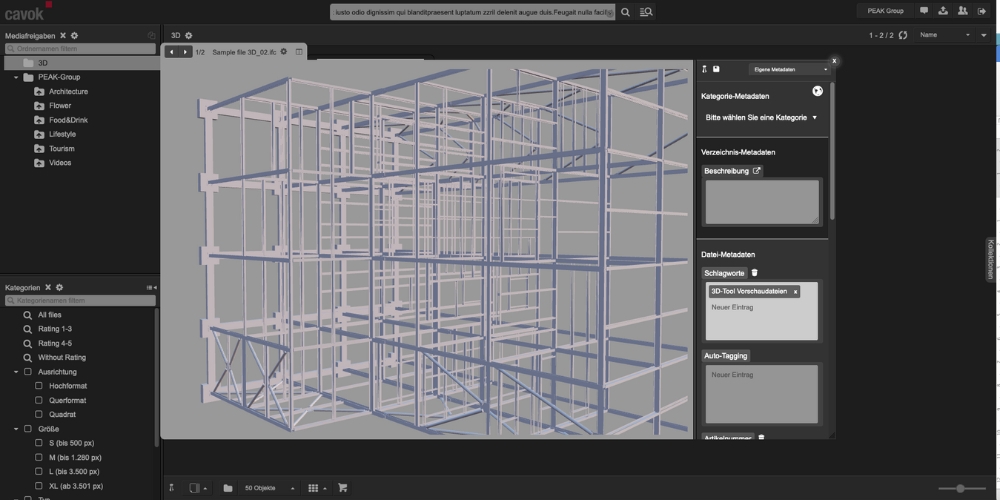Click the save disk icon in metadata panel
This screenshot has width=1000, height=500.
[x=717, y=69]
